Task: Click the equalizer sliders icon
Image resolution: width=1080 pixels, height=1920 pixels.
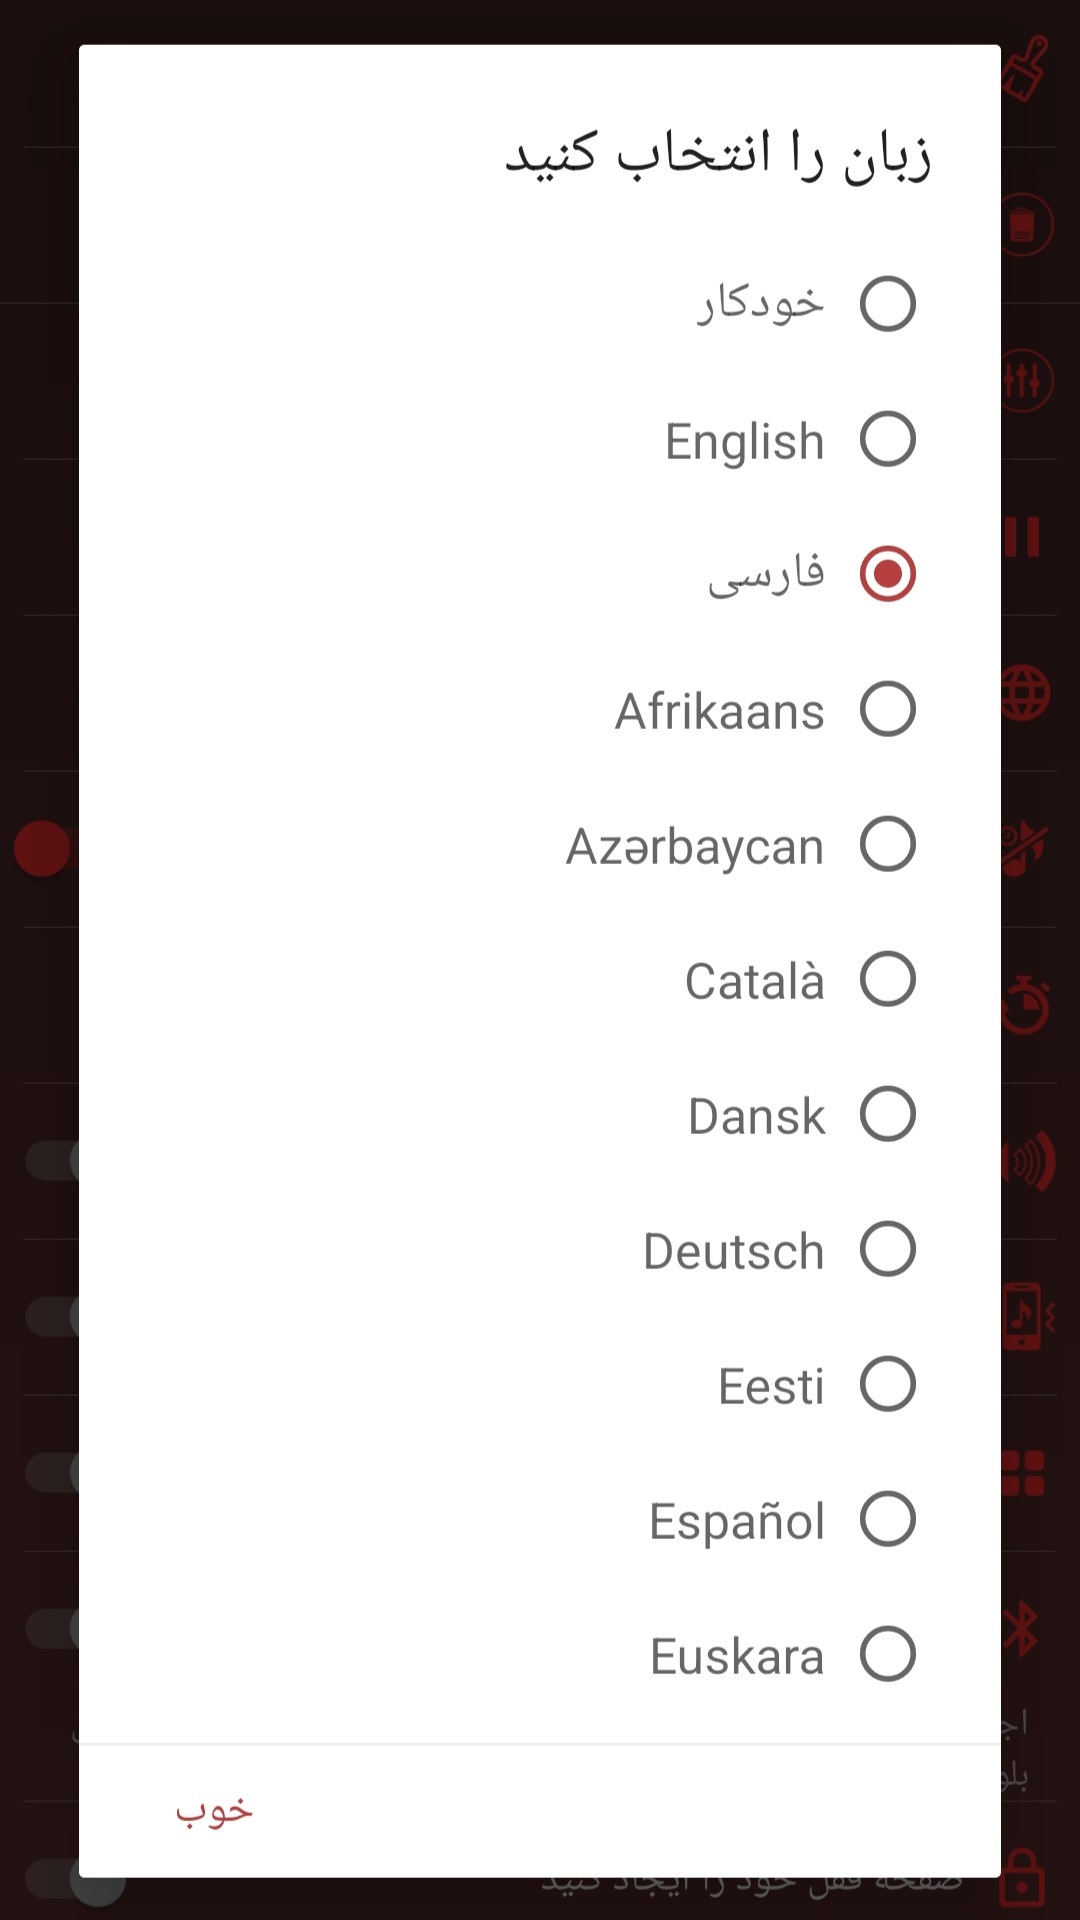Action: coord(1024,381)
